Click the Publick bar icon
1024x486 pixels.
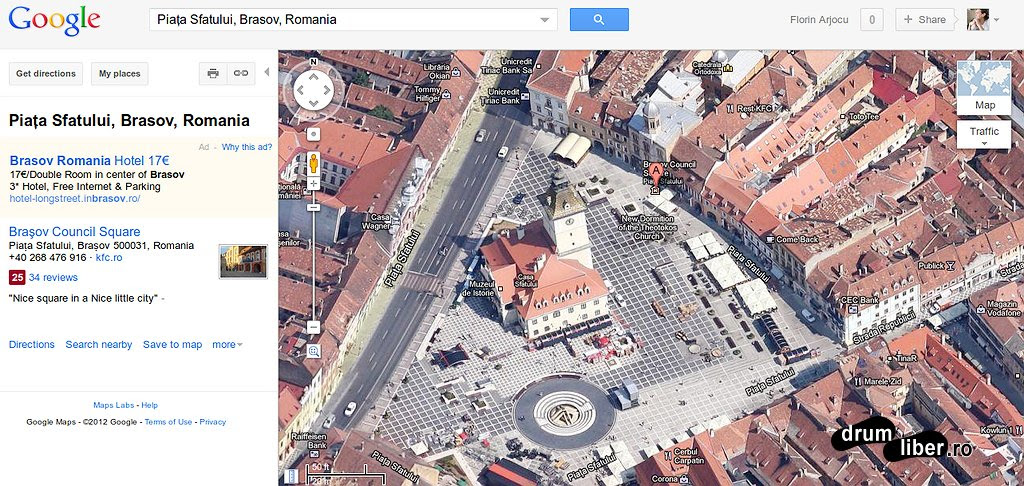point(951,265)
